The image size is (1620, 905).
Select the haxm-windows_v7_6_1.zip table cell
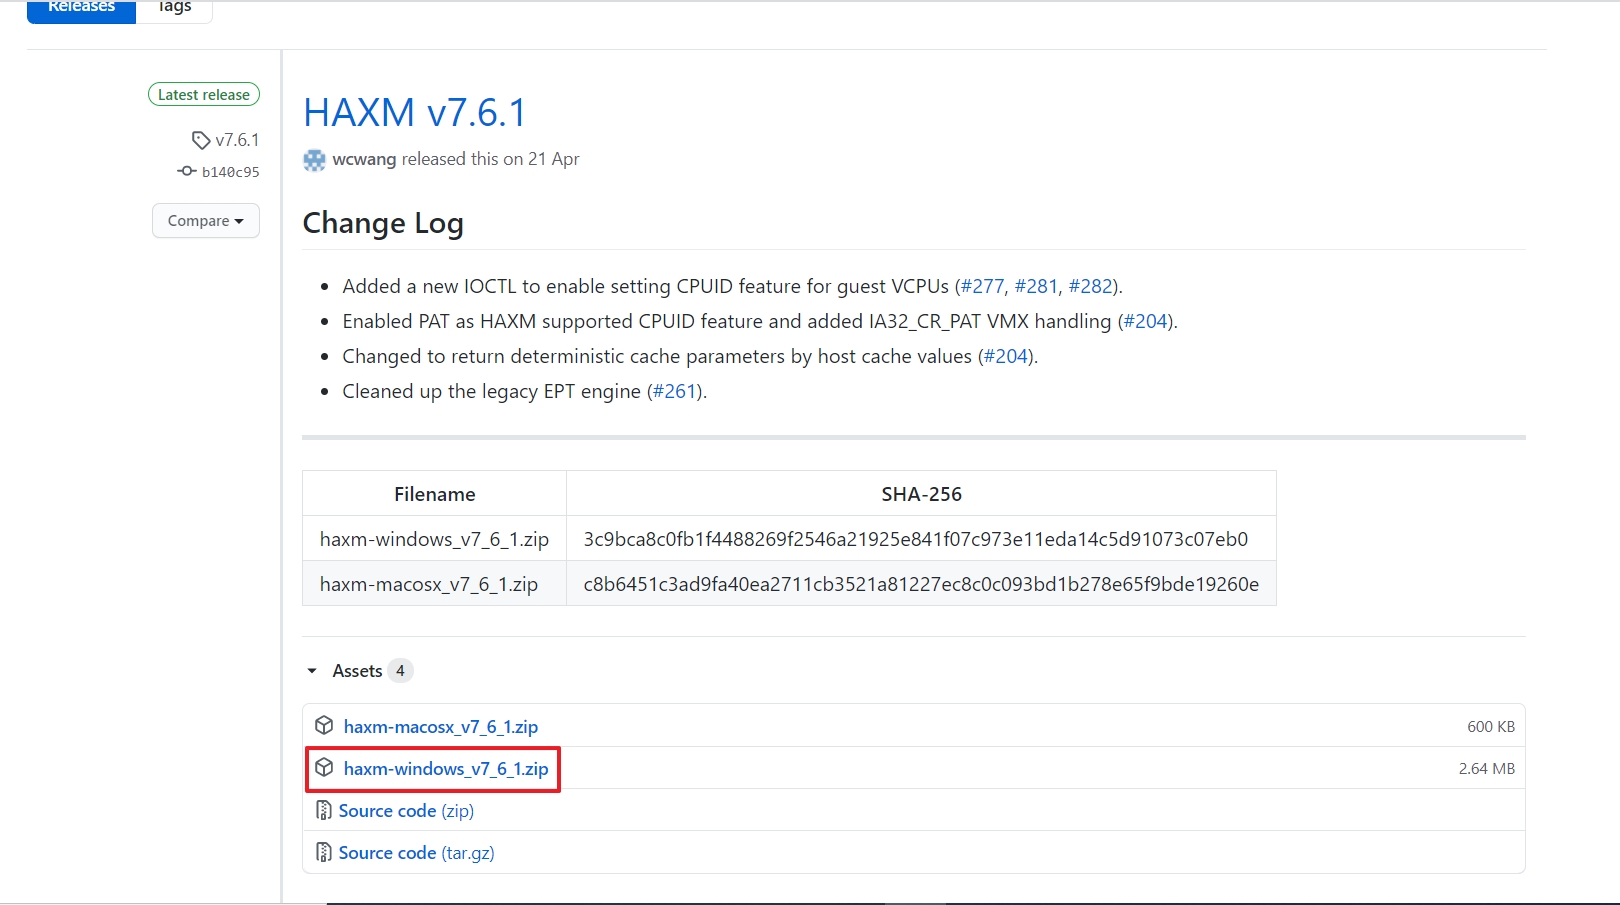pyautogui.click(x=434, y=539)
